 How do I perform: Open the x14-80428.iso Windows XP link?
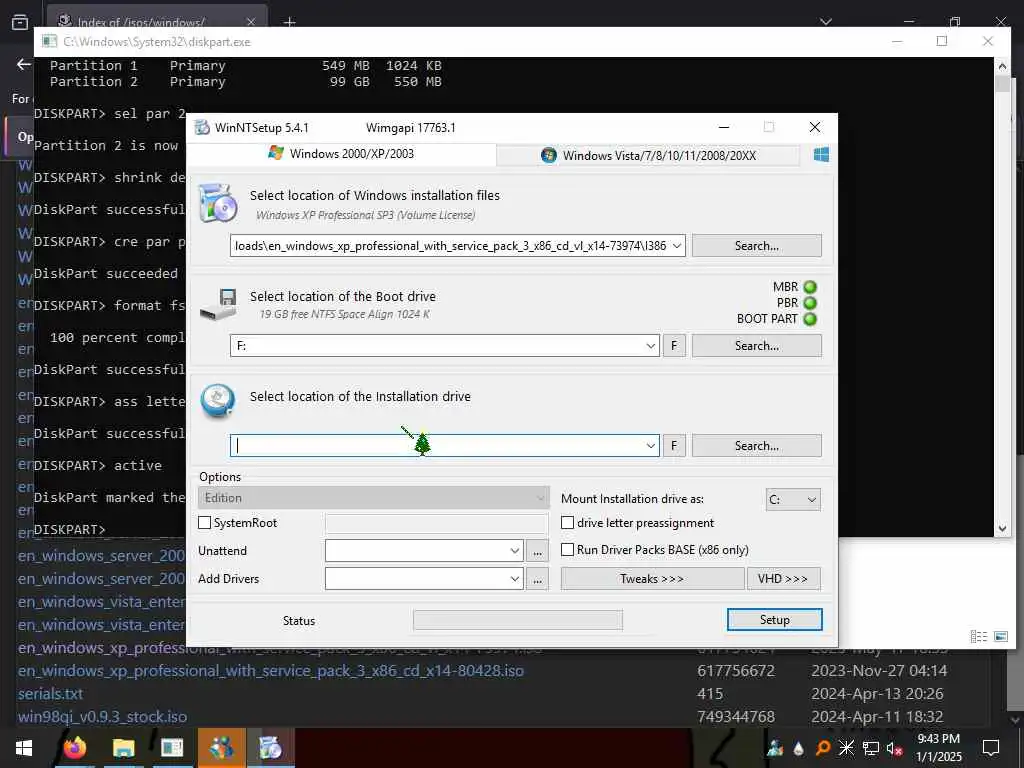tap(270, 671)
